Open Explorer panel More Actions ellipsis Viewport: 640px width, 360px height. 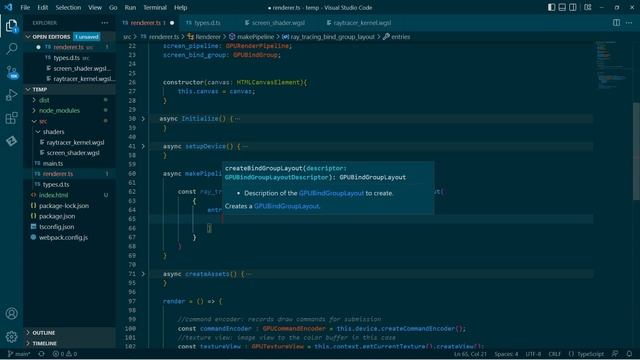[x=105, y=23]
